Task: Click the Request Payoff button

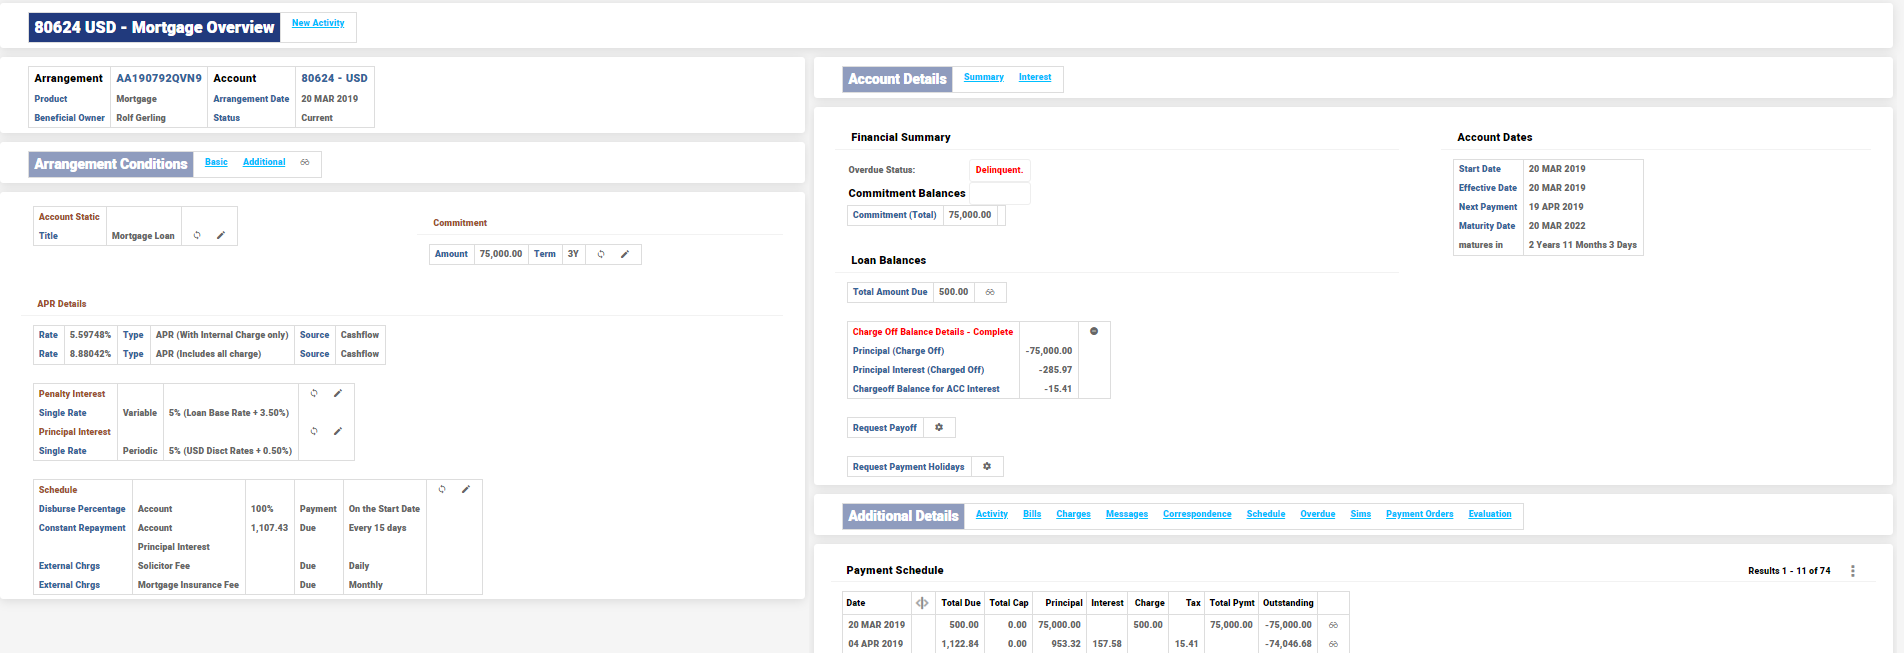Action: [884, 428]
